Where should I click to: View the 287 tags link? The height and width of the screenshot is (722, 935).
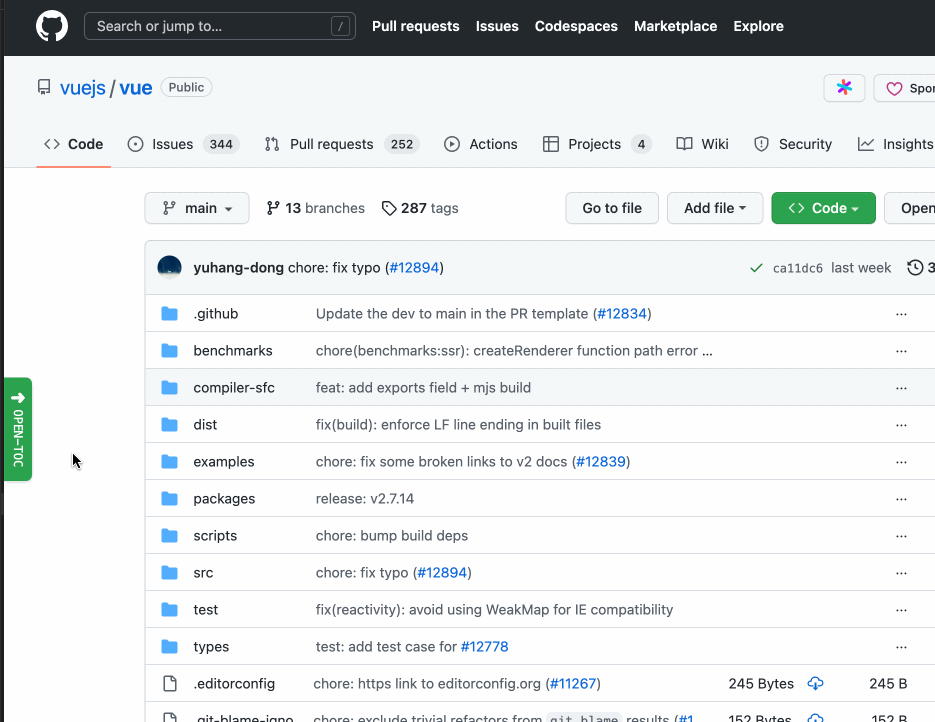[x=420, y=208]
